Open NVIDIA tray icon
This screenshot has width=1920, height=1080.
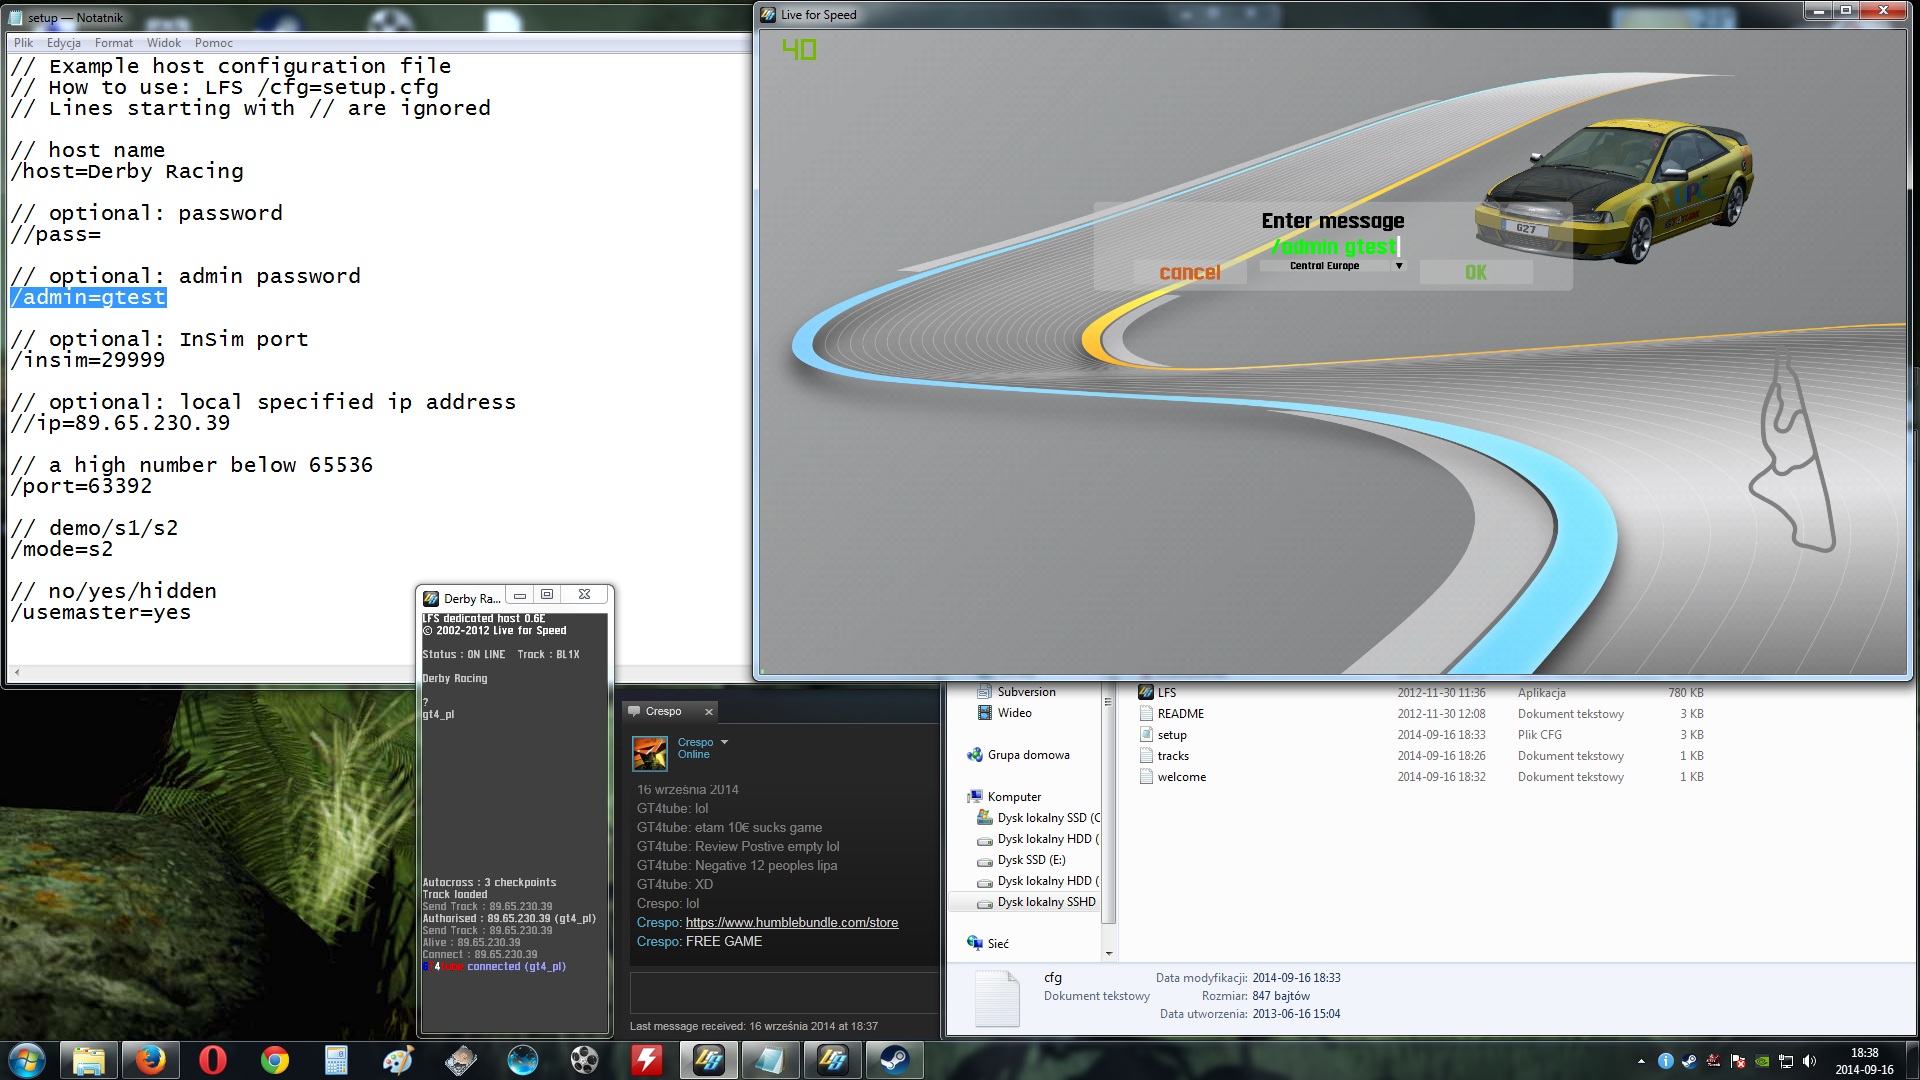tap(1762, 1061)
